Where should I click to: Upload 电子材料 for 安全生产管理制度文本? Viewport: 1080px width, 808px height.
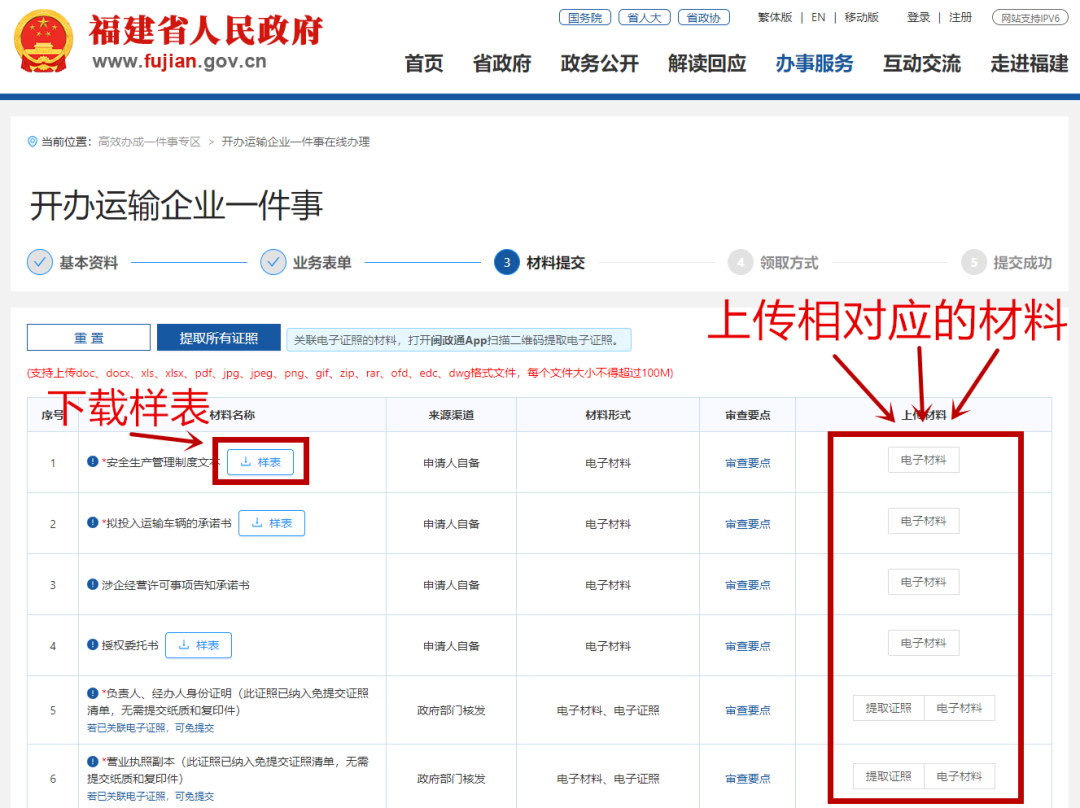click(x=923, y=459)
